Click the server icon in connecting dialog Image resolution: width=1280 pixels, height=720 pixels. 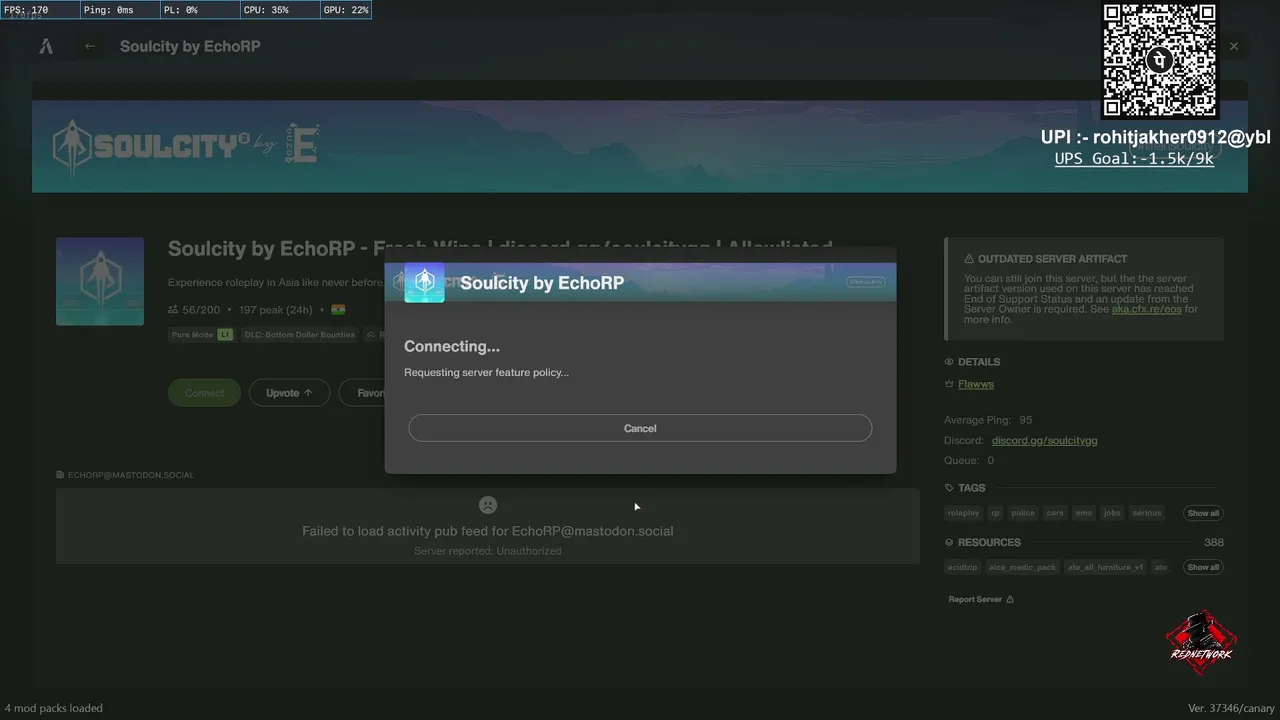[424, 283]
